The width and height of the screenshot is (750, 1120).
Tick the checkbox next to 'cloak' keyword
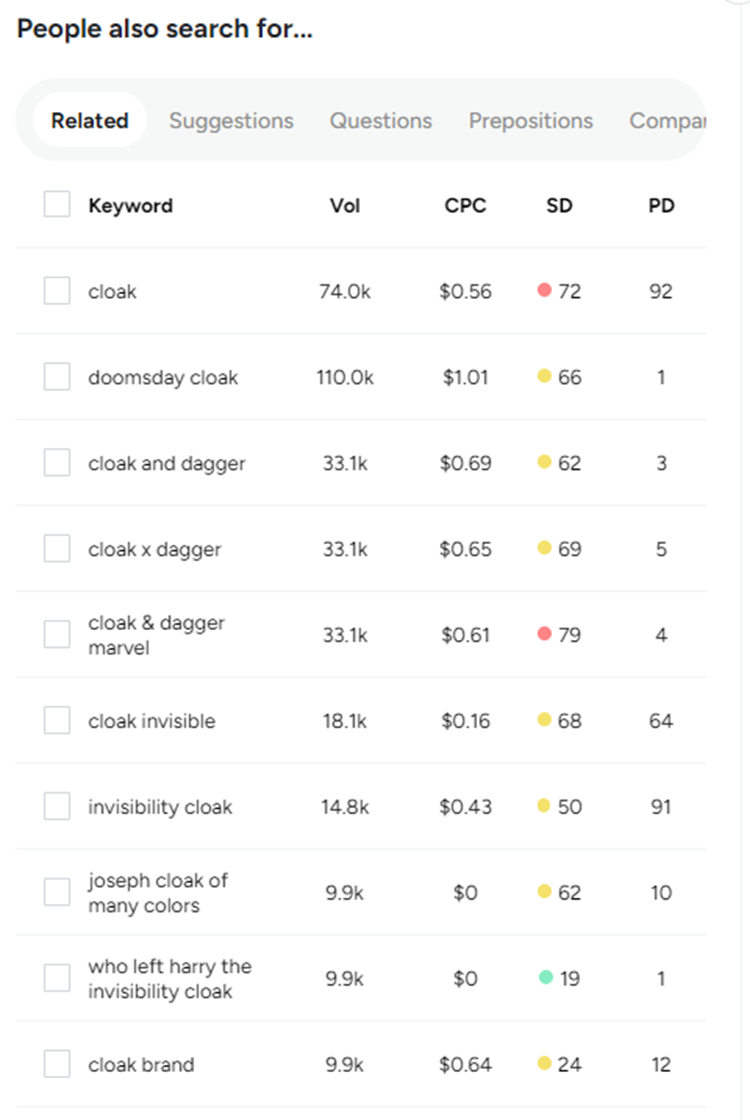(57, 291)
